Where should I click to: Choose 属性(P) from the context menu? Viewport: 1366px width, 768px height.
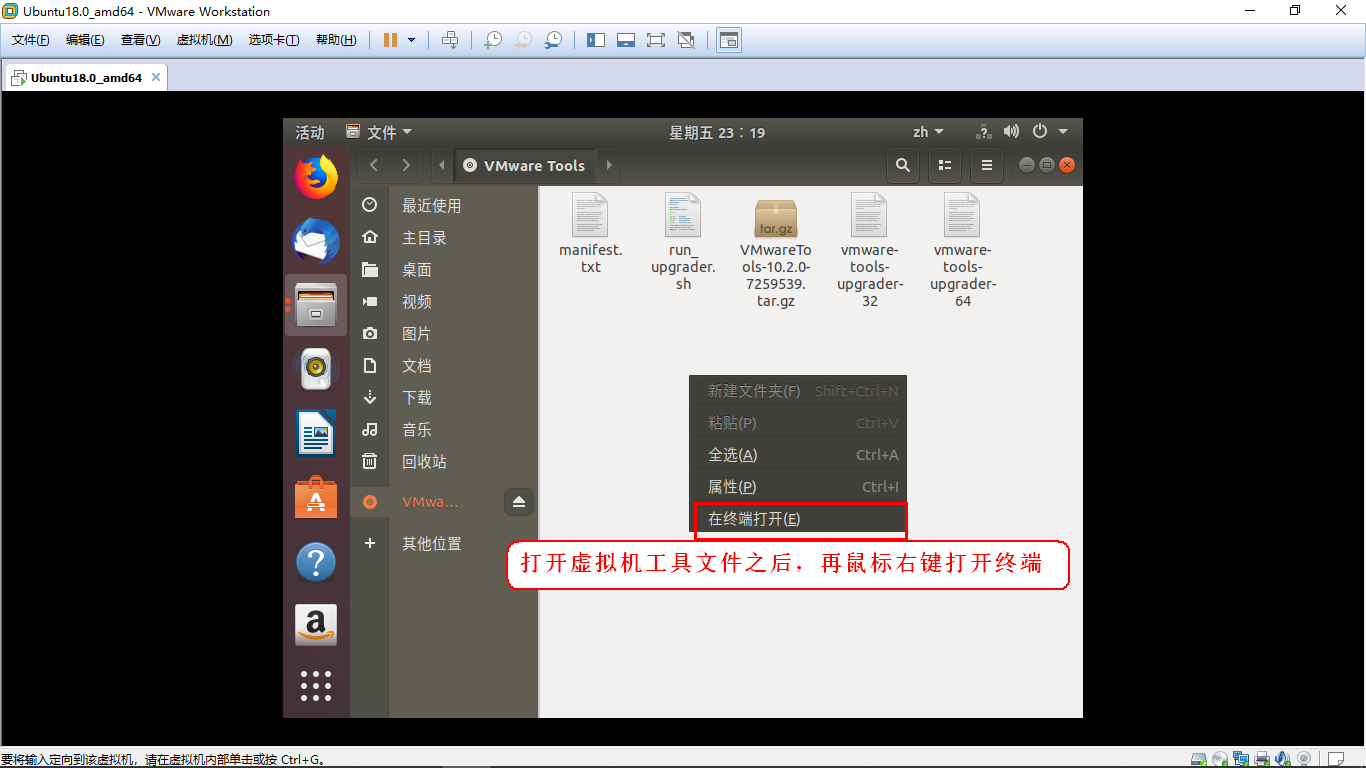click(x=798, y=487)
